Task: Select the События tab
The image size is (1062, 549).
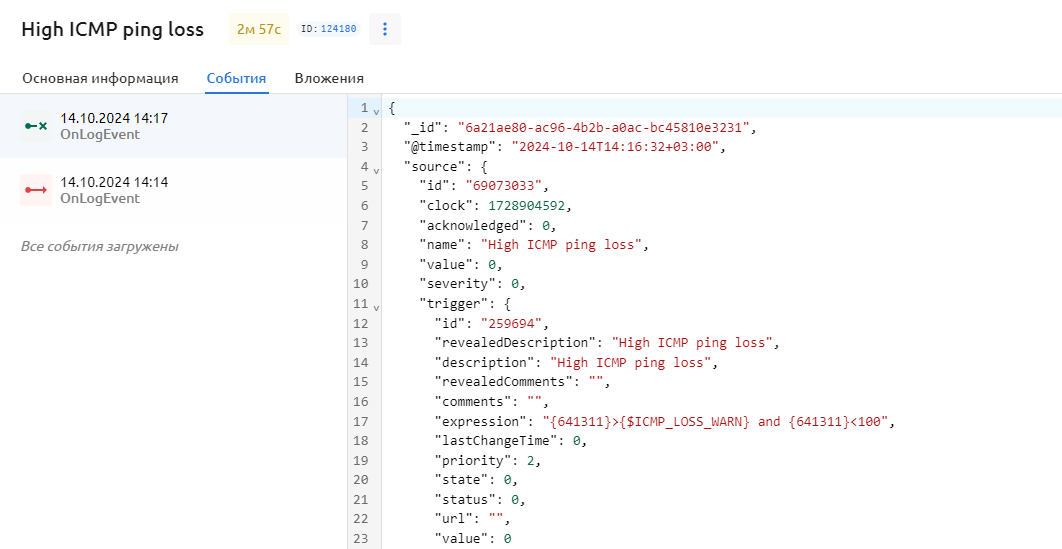Action: pyautogui.click(x=236, y=78)
